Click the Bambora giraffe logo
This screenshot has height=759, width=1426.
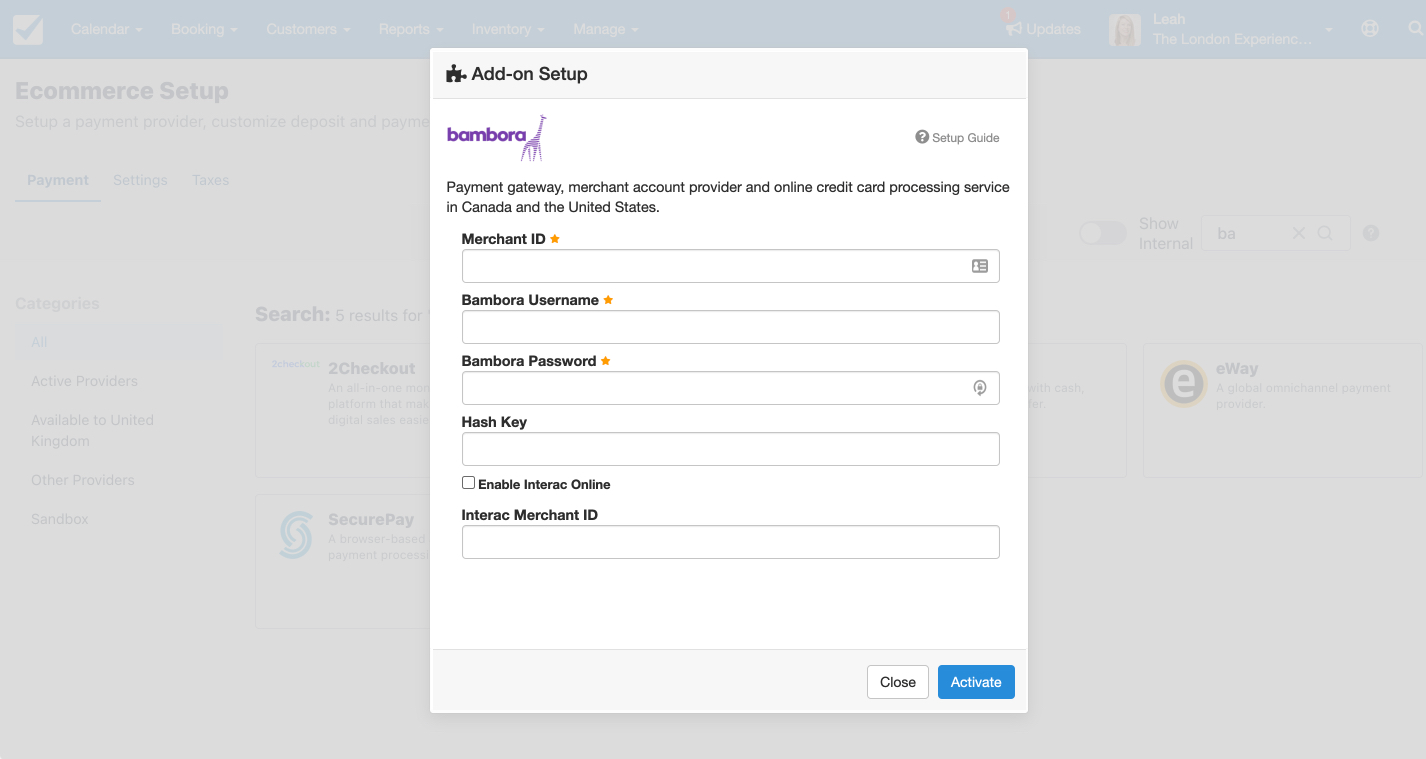(x=497, y=138)
